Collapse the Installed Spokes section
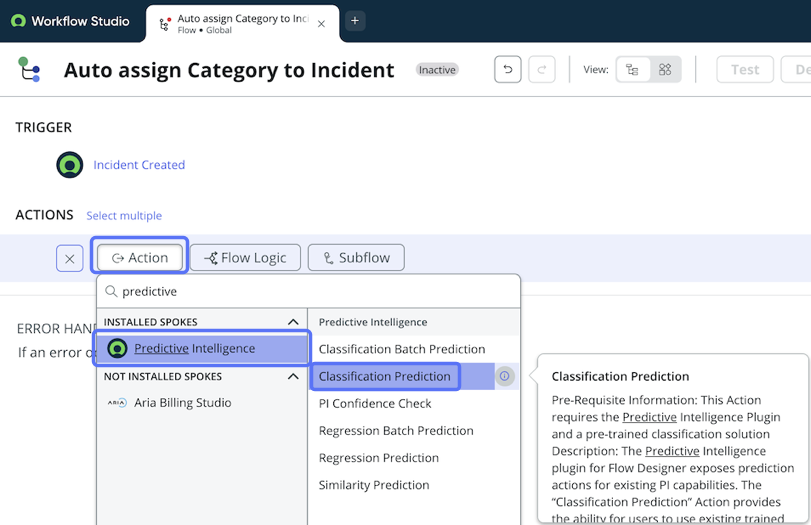Image resolution: width=811 pixels, height=525 pixels. tap(293, 322)
